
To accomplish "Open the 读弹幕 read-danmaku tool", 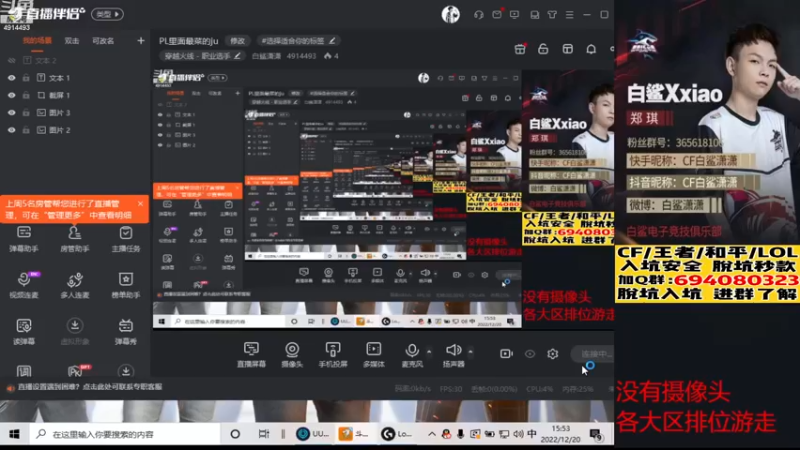I will pos(24,331).
